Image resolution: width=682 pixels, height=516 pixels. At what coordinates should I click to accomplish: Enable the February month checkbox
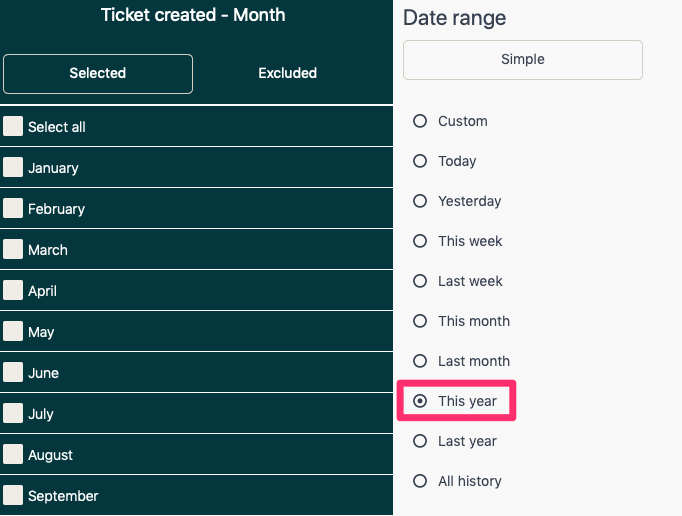(13, 208)
